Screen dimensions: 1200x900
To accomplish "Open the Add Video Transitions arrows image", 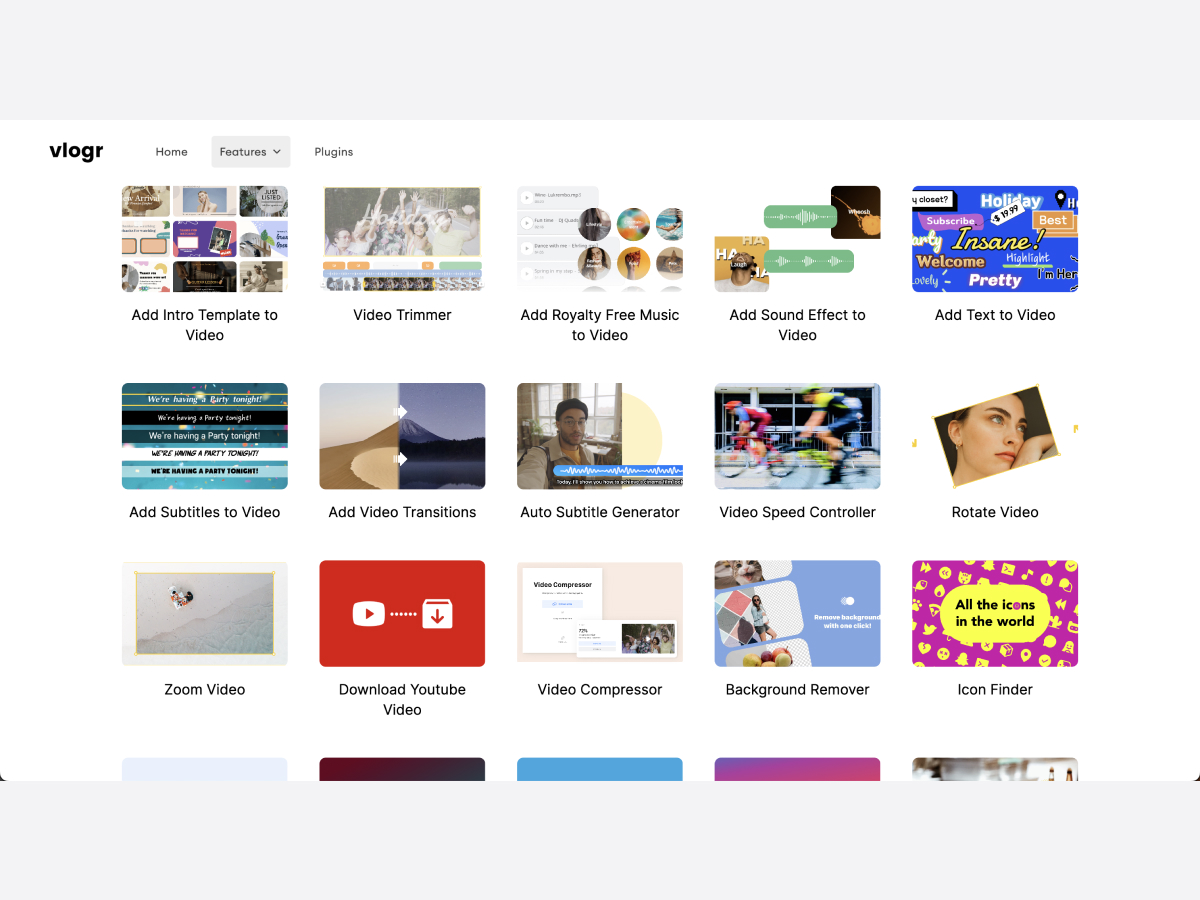I will click(402, 436).
